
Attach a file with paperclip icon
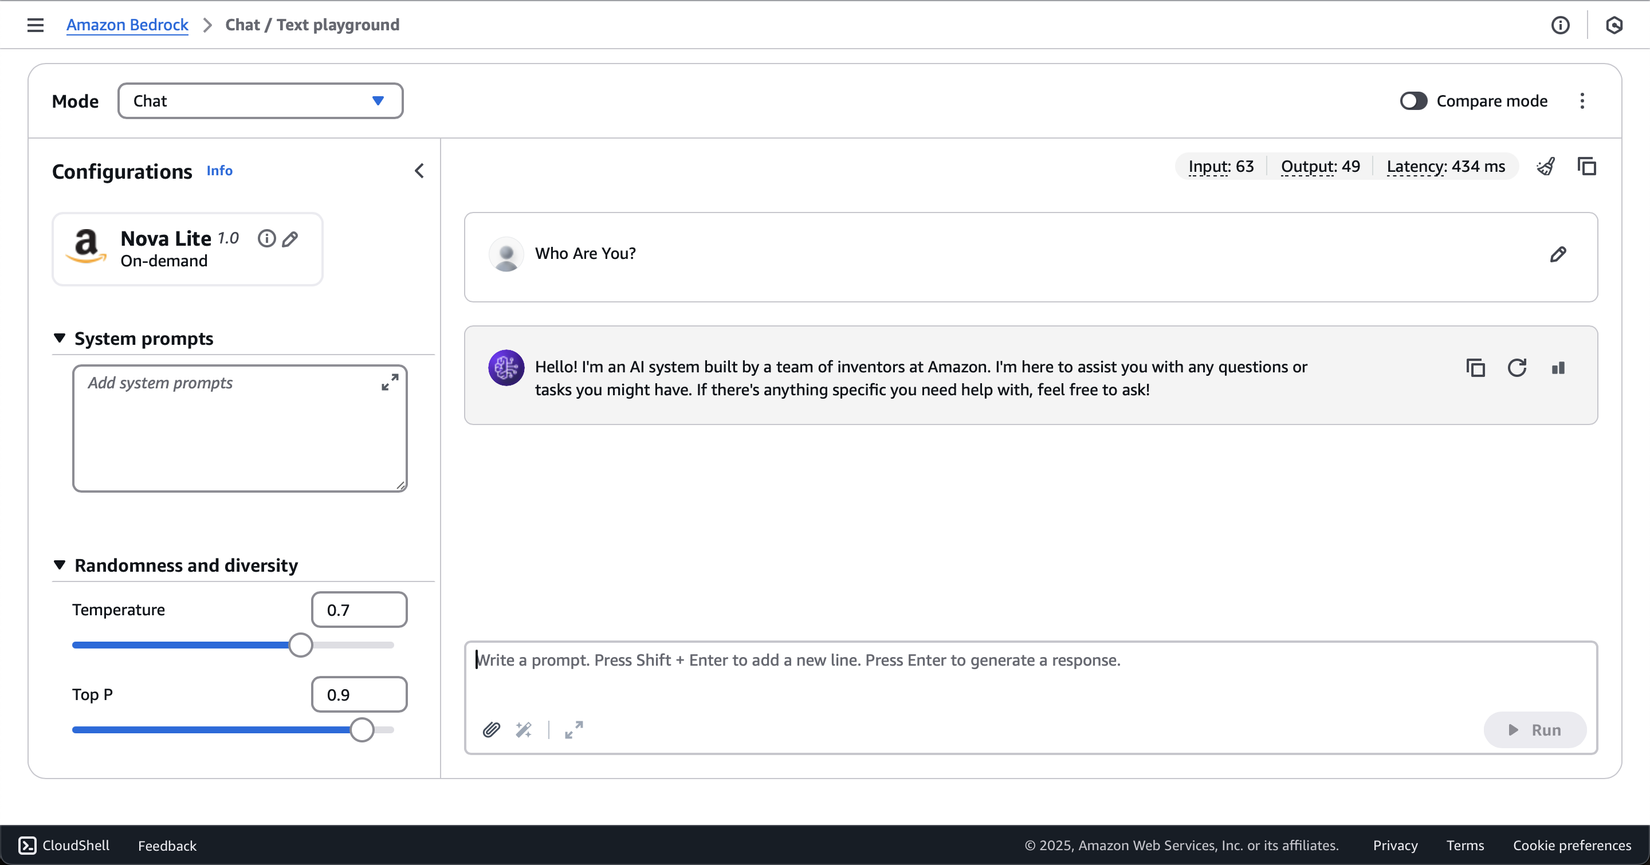pos(491,730)
